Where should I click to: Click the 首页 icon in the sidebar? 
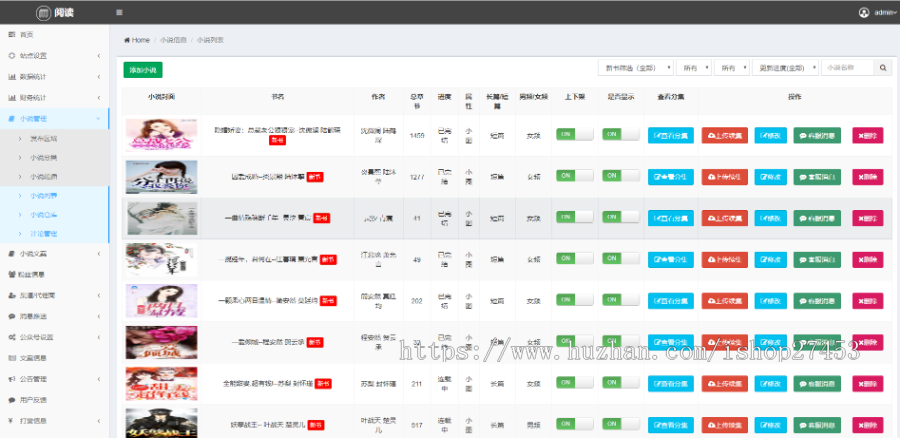[11, 34]
